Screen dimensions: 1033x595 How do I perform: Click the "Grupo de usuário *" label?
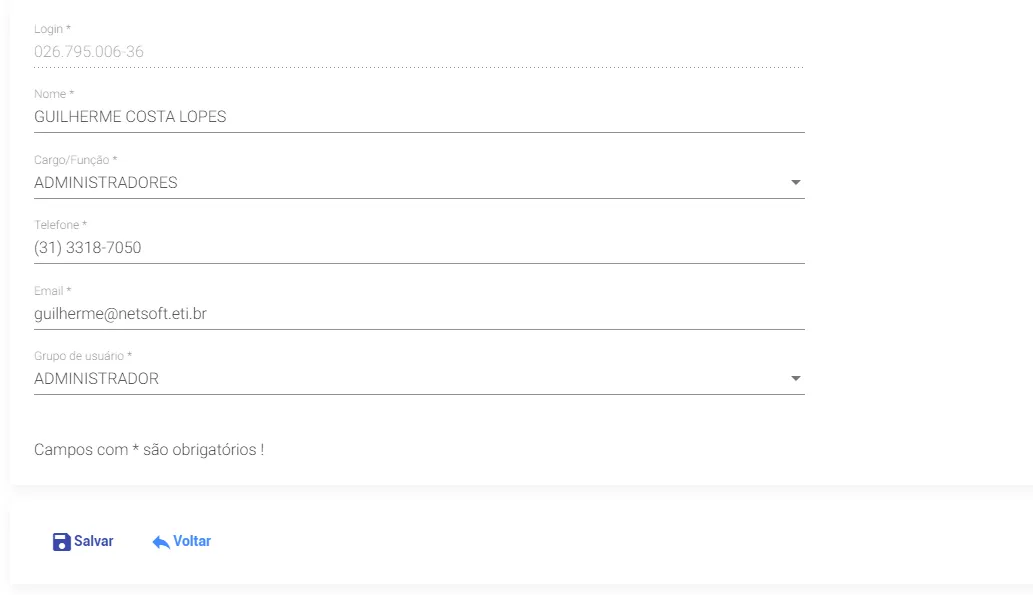tap(83, 356)
